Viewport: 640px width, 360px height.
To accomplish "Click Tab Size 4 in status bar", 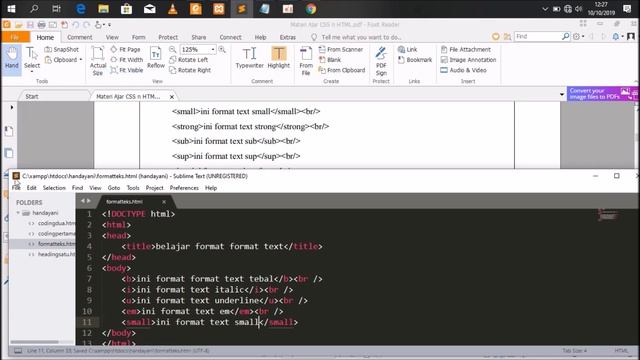I will click(x=574, y=351).
